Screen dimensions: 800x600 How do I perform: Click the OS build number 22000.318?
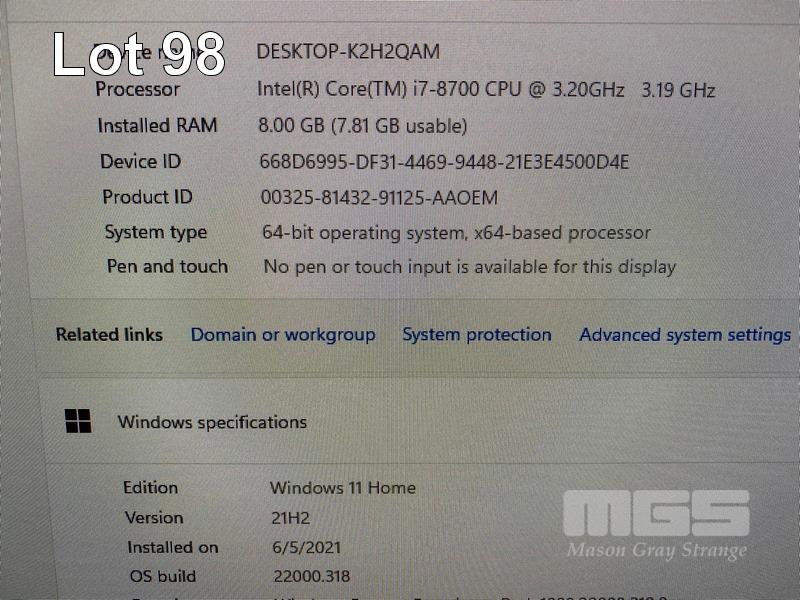[312, 577]
